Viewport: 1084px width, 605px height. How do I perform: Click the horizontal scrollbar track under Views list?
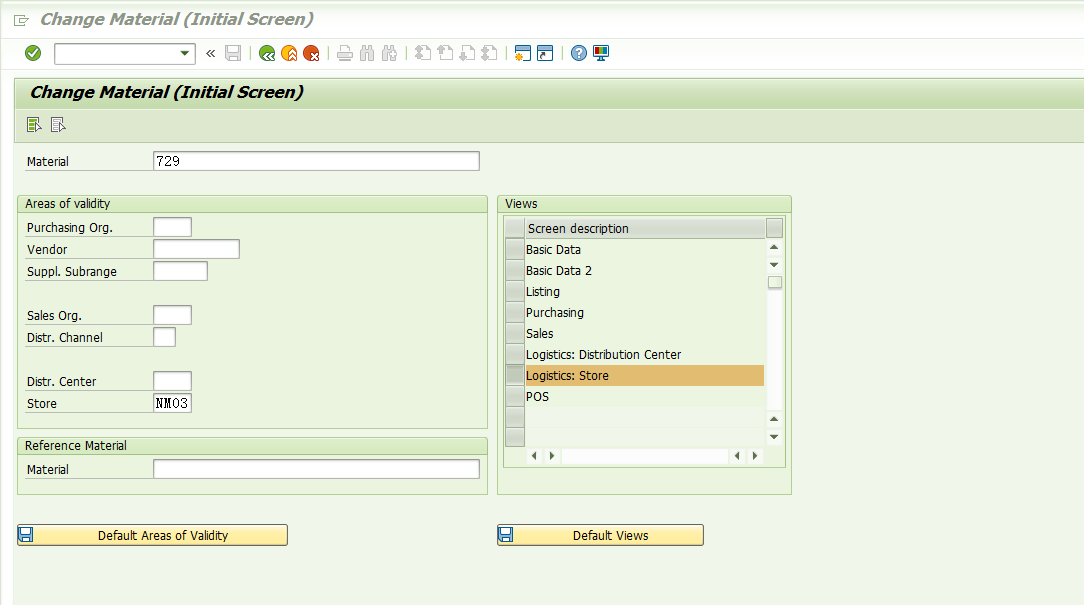(644, 456)
